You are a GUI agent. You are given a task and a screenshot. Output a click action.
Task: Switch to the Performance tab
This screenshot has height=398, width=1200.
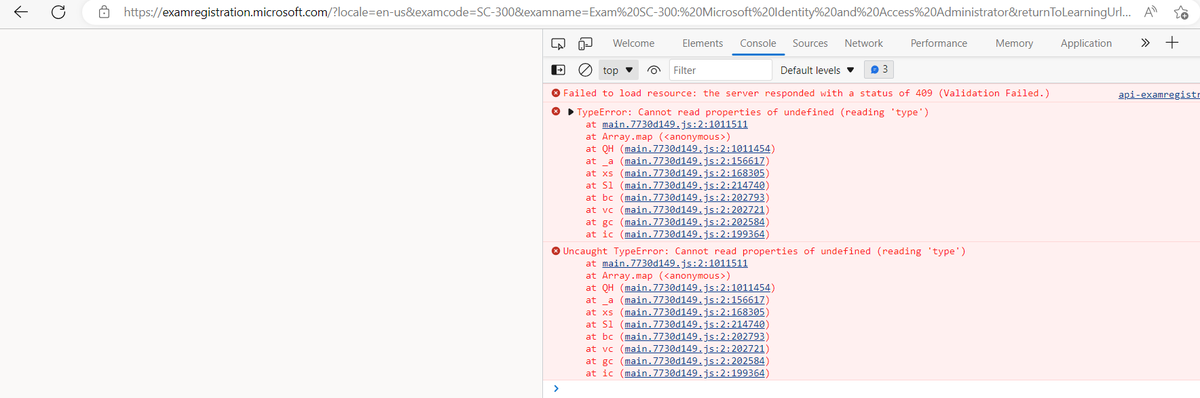(939, 43)
